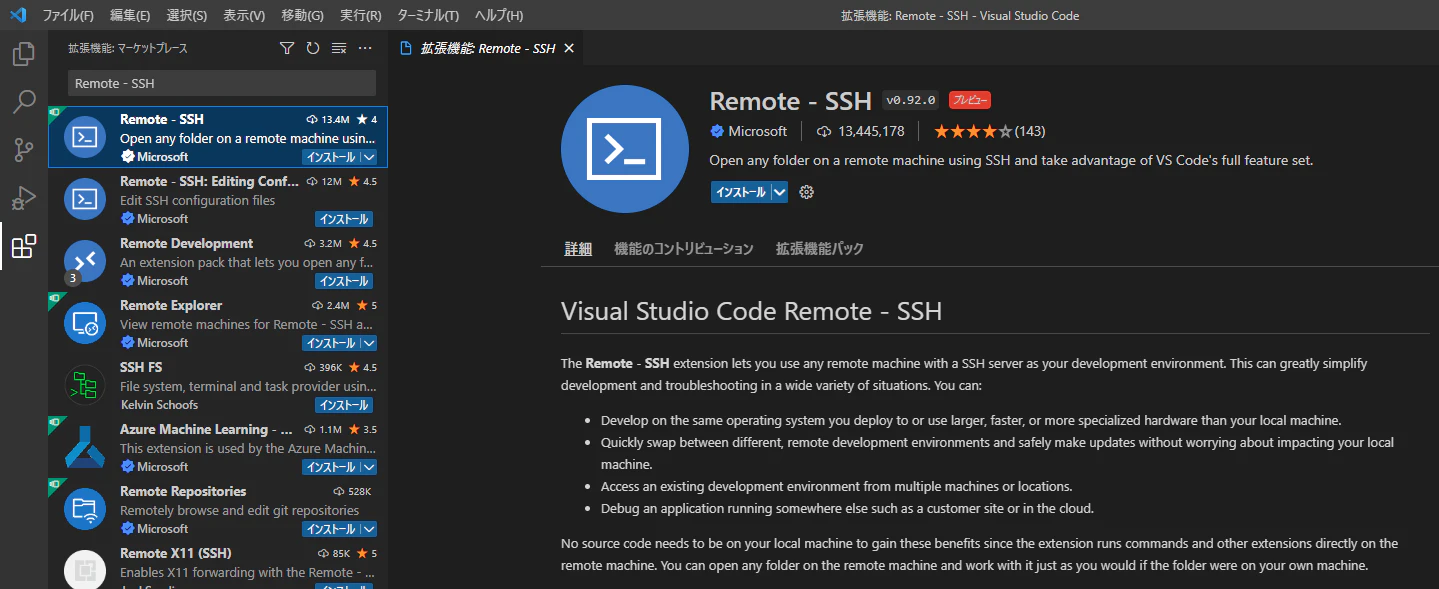
Task: Expand install dropdown on Remote Explorer row
Action: 369,343
